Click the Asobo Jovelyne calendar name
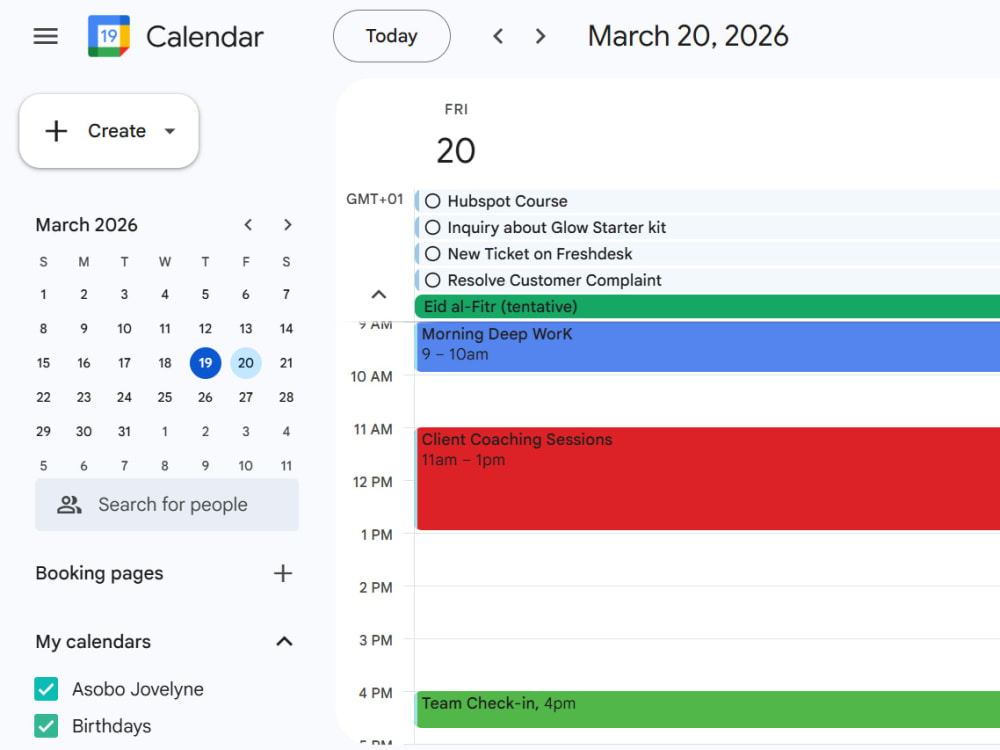 point(138,689)
